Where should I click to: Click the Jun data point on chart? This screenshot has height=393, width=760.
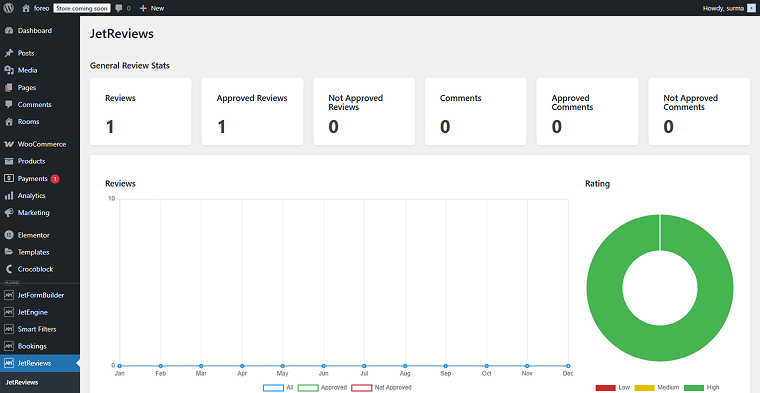pos(323,366)
